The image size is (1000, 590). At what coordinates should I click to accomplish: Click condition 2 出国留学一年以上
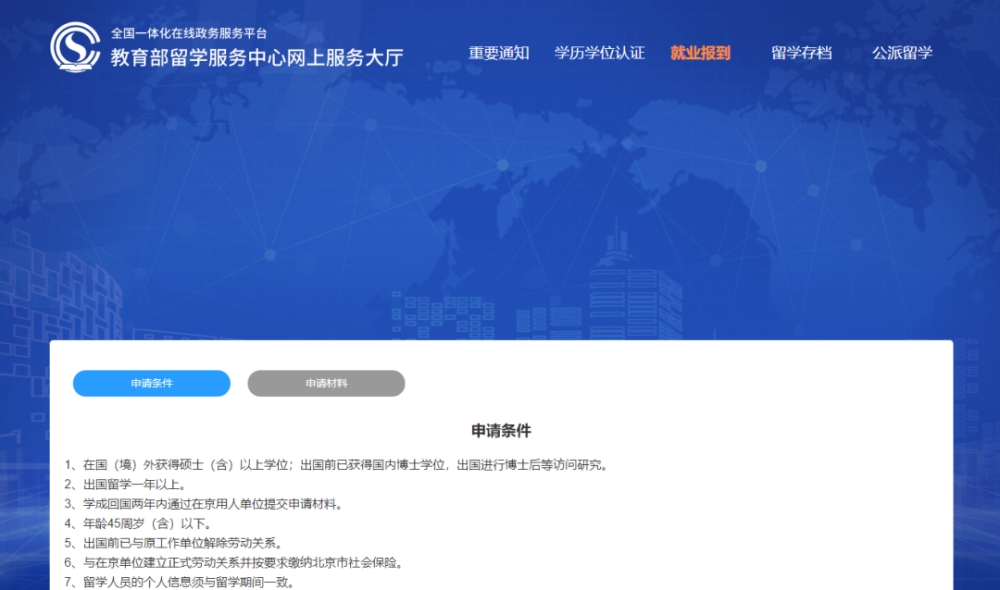point(126,485)
